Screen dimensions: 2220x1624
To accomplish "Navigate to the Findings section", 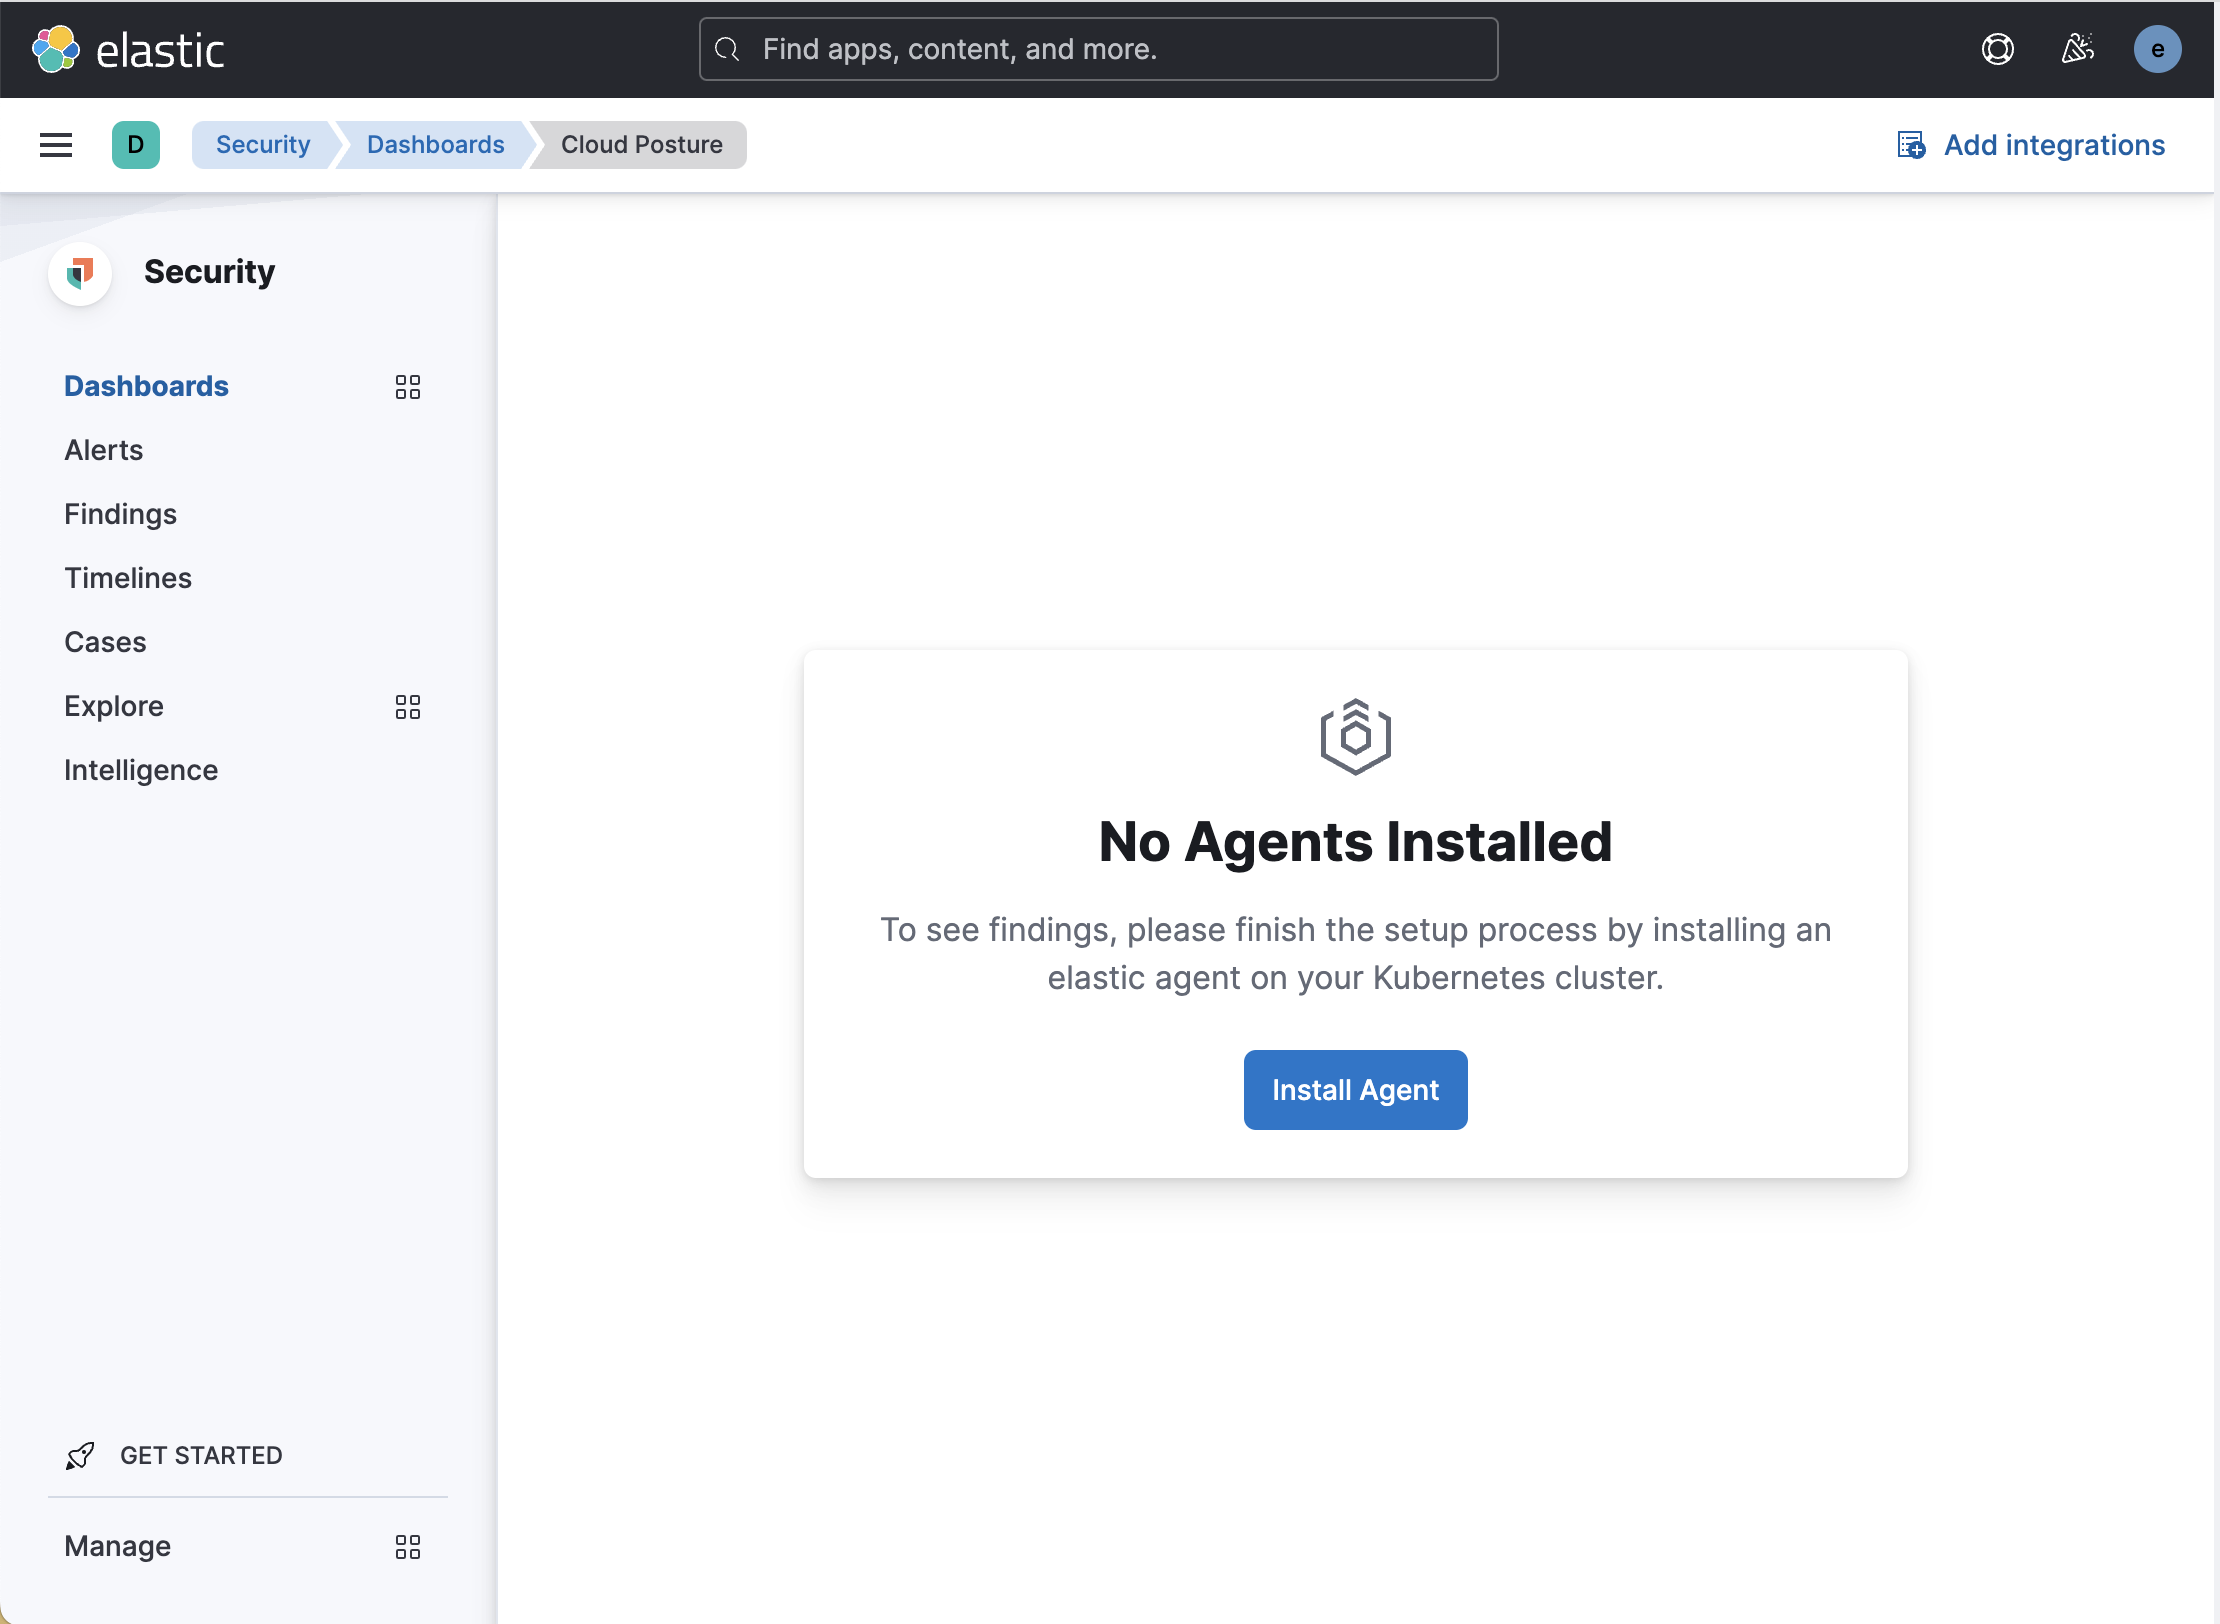I will 120,513.
